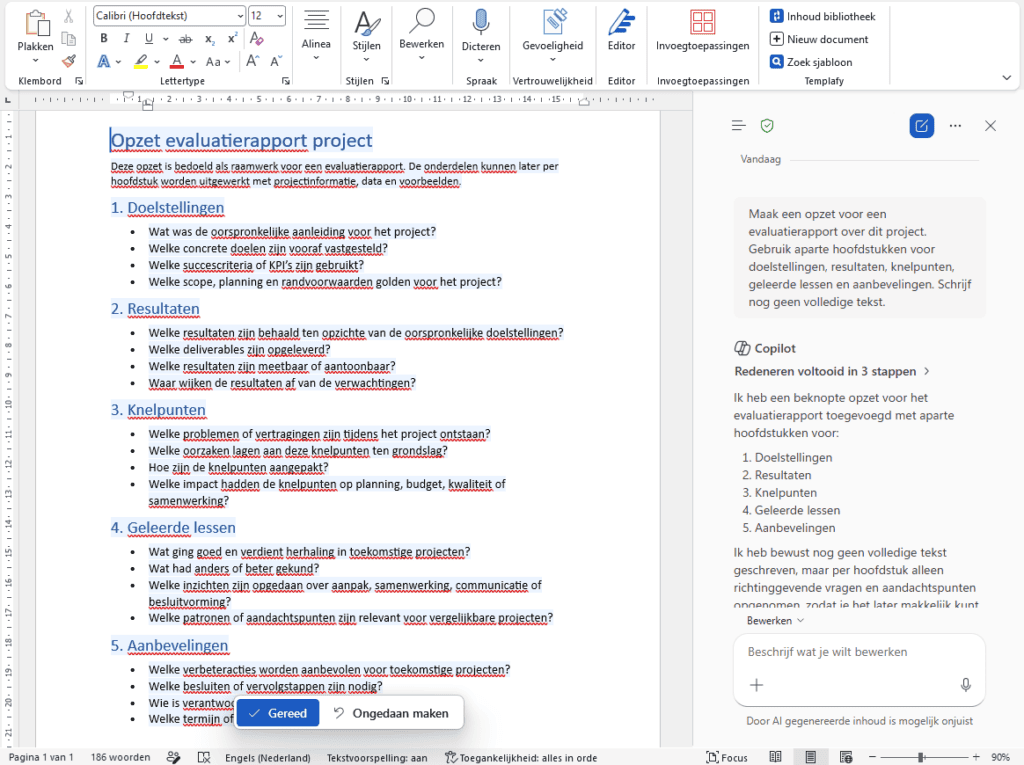Viewport: 1024px width, 765px height.
Task: Click the Cut scissors icon
Action: click(69, 16)
